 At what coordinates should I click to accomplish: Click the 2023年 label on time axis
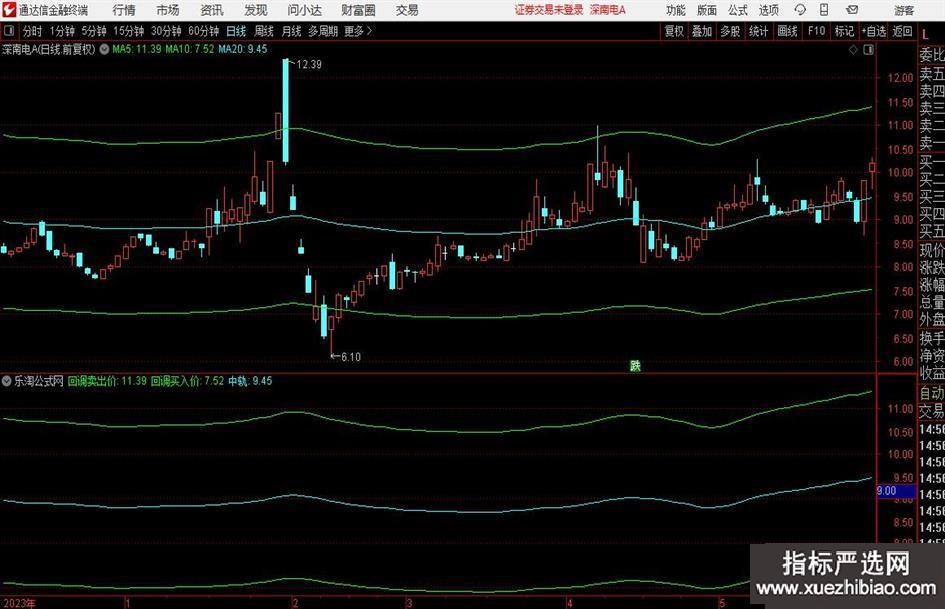(x=19, y=603)
